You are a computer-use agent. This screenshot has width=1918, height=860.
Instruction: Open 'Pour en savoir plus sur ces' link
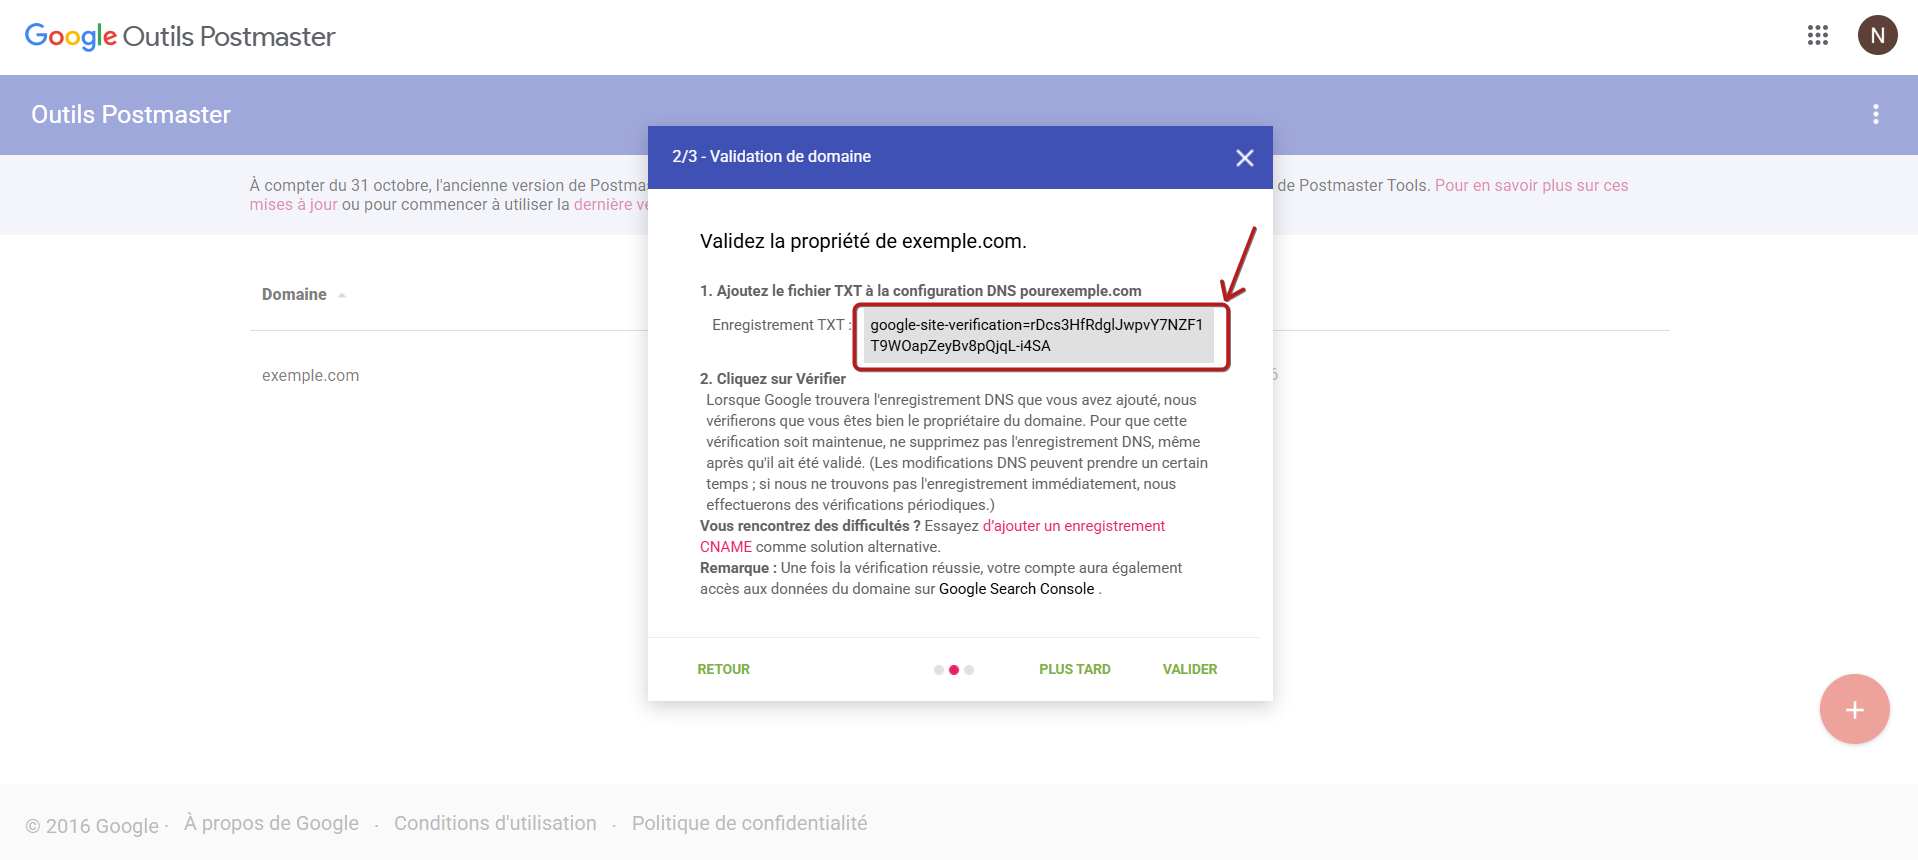1531,186
